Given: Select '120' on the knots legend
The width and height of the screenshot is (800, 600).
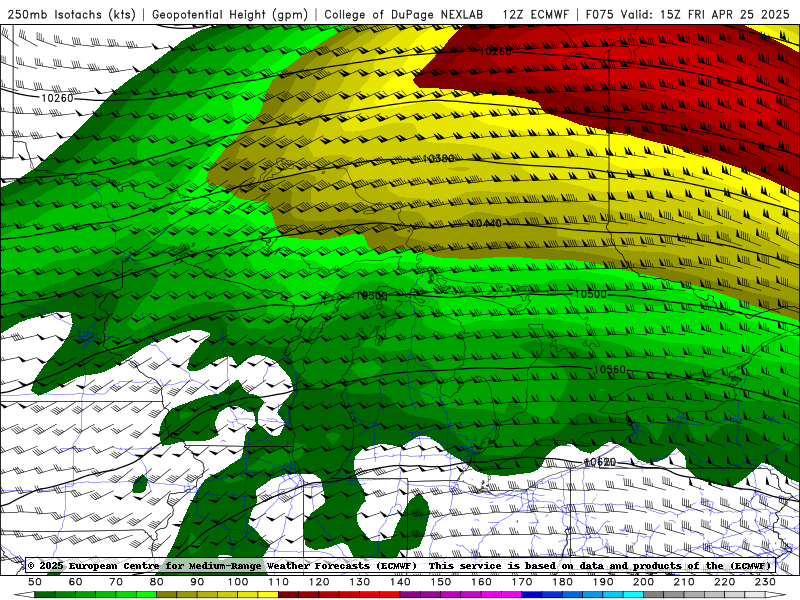Looking at the screenshot, I should coord(319,582).
